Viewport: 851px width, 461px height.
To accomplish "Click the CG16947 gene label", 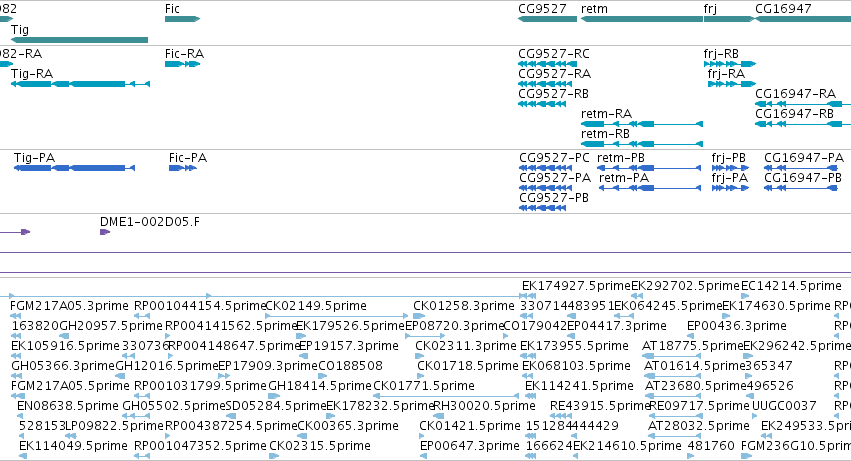I will (x=783, y=9).
